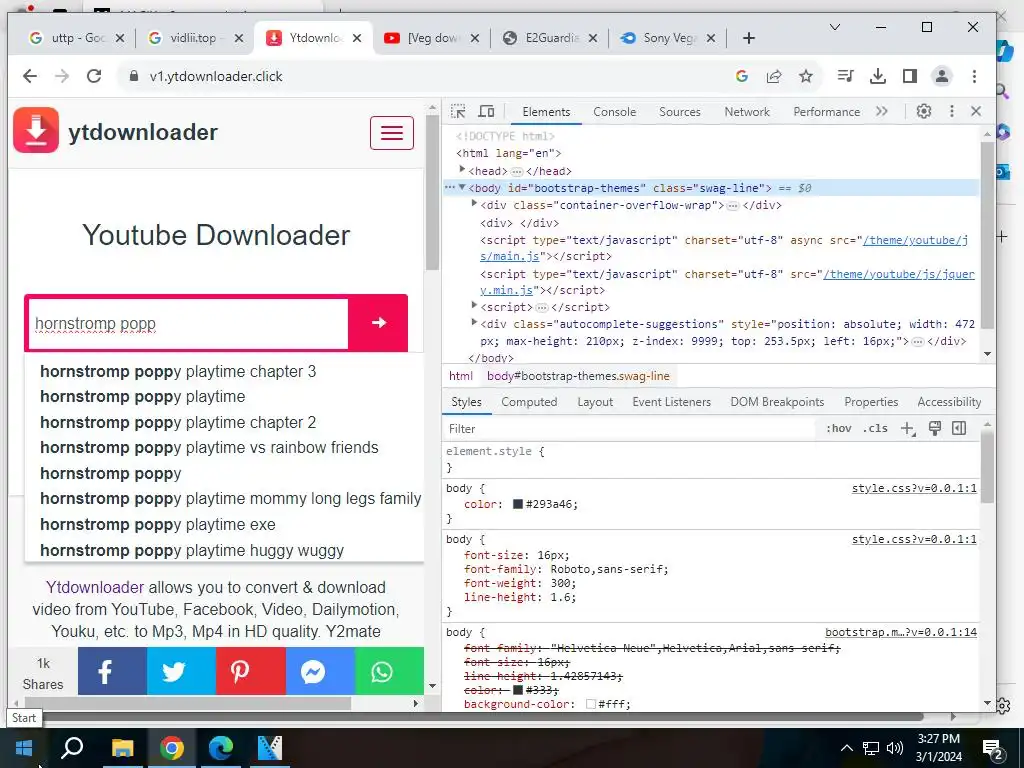
Task: Click the Styles Filter input field
Action: click(x=630, y=428)
